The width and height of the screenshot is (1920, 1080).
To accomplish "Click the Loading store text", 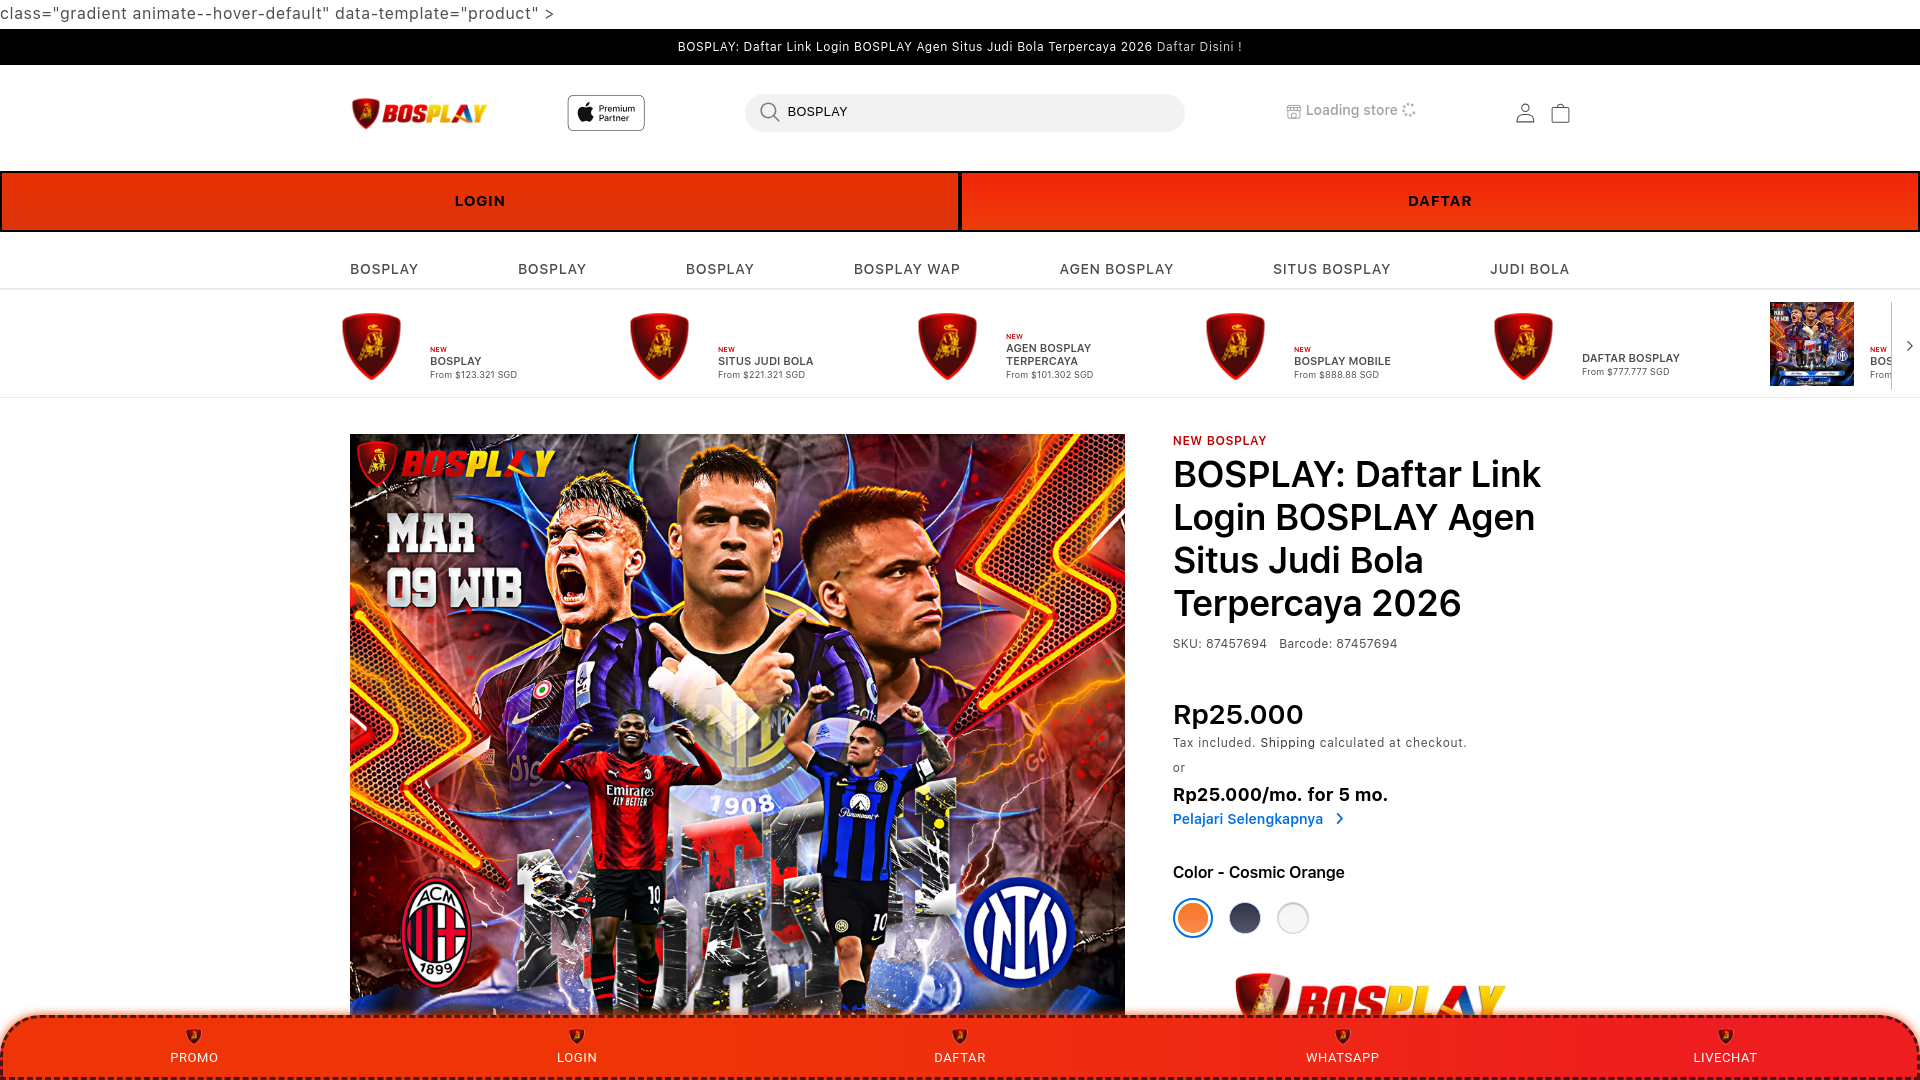I will coord(1352,110).
